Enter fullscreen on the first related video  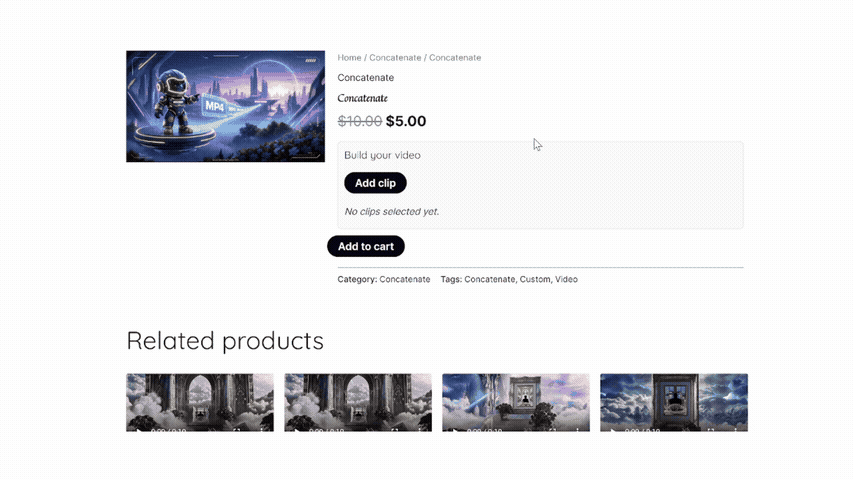[237, 430]
